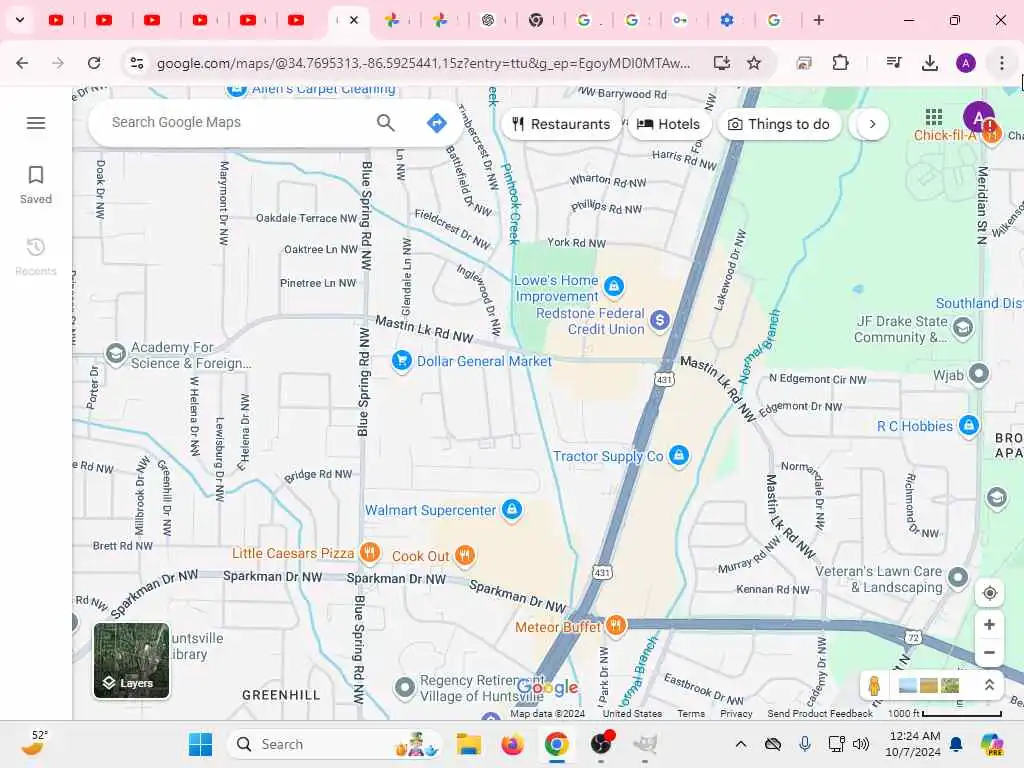This screenshot has width=1024, height=768.
Task: Switch to the last Google tab
Action: (x=775, y=20)
